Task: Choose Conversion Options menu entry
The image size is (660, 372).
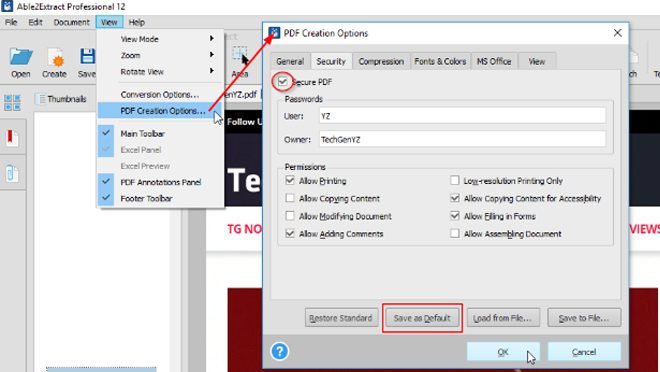Action: point(161,94)
